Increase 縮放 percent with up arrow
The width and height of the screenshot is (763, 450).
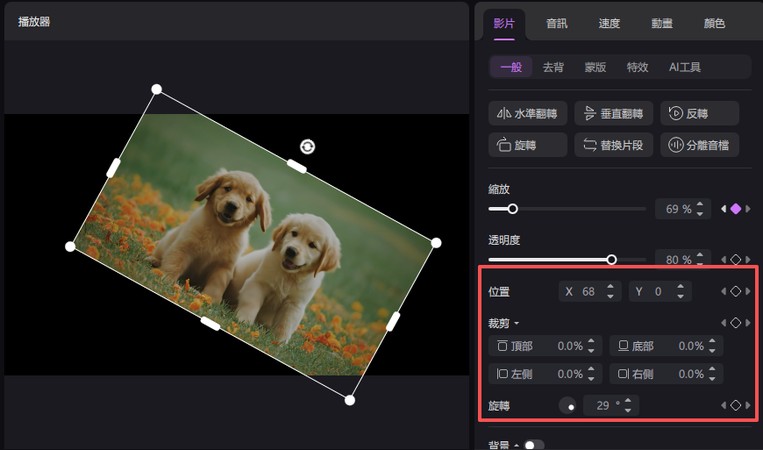click(700, 205)
